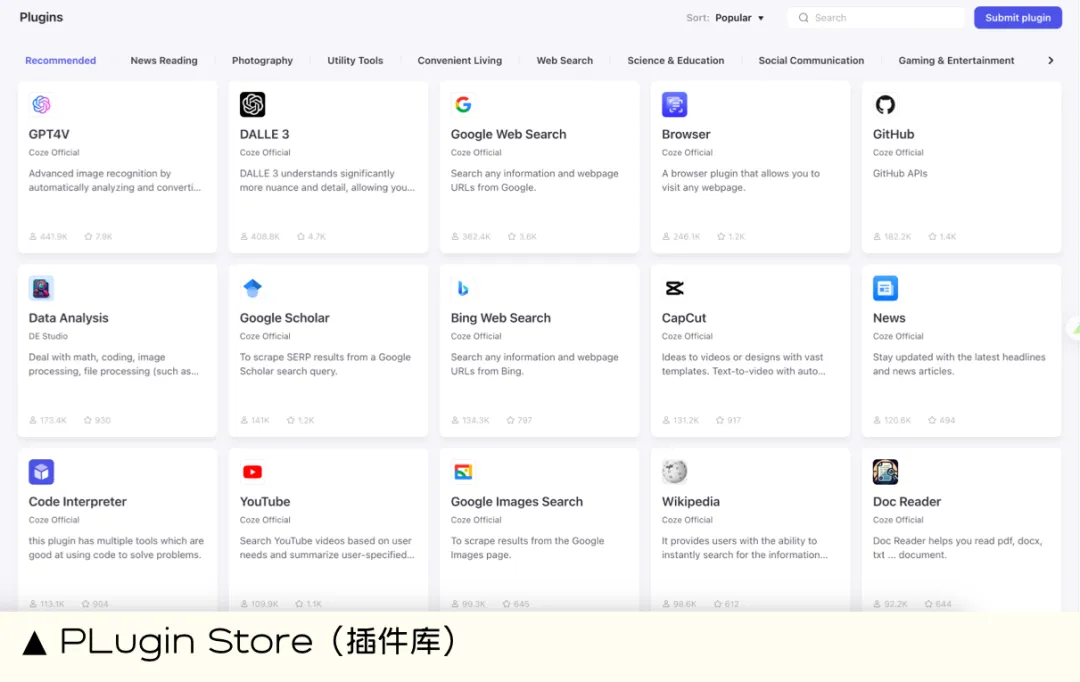
Task: Click 'Coze Official' under CapCut
Action: tap(687, 336)
